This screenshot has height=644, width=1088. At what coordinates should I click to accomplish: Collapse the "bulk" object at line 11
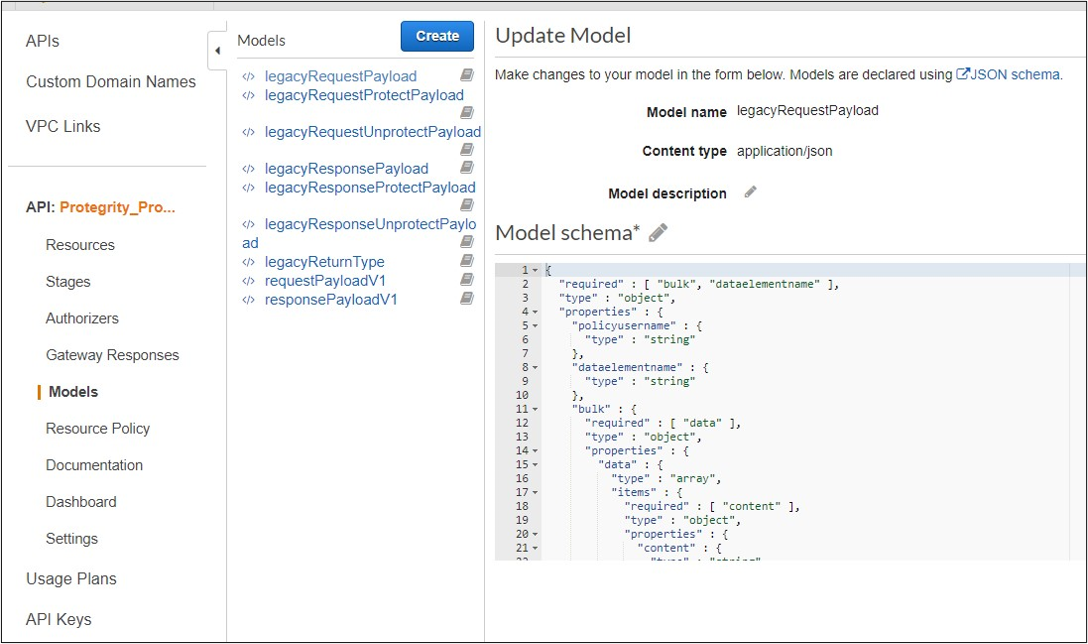535,409
